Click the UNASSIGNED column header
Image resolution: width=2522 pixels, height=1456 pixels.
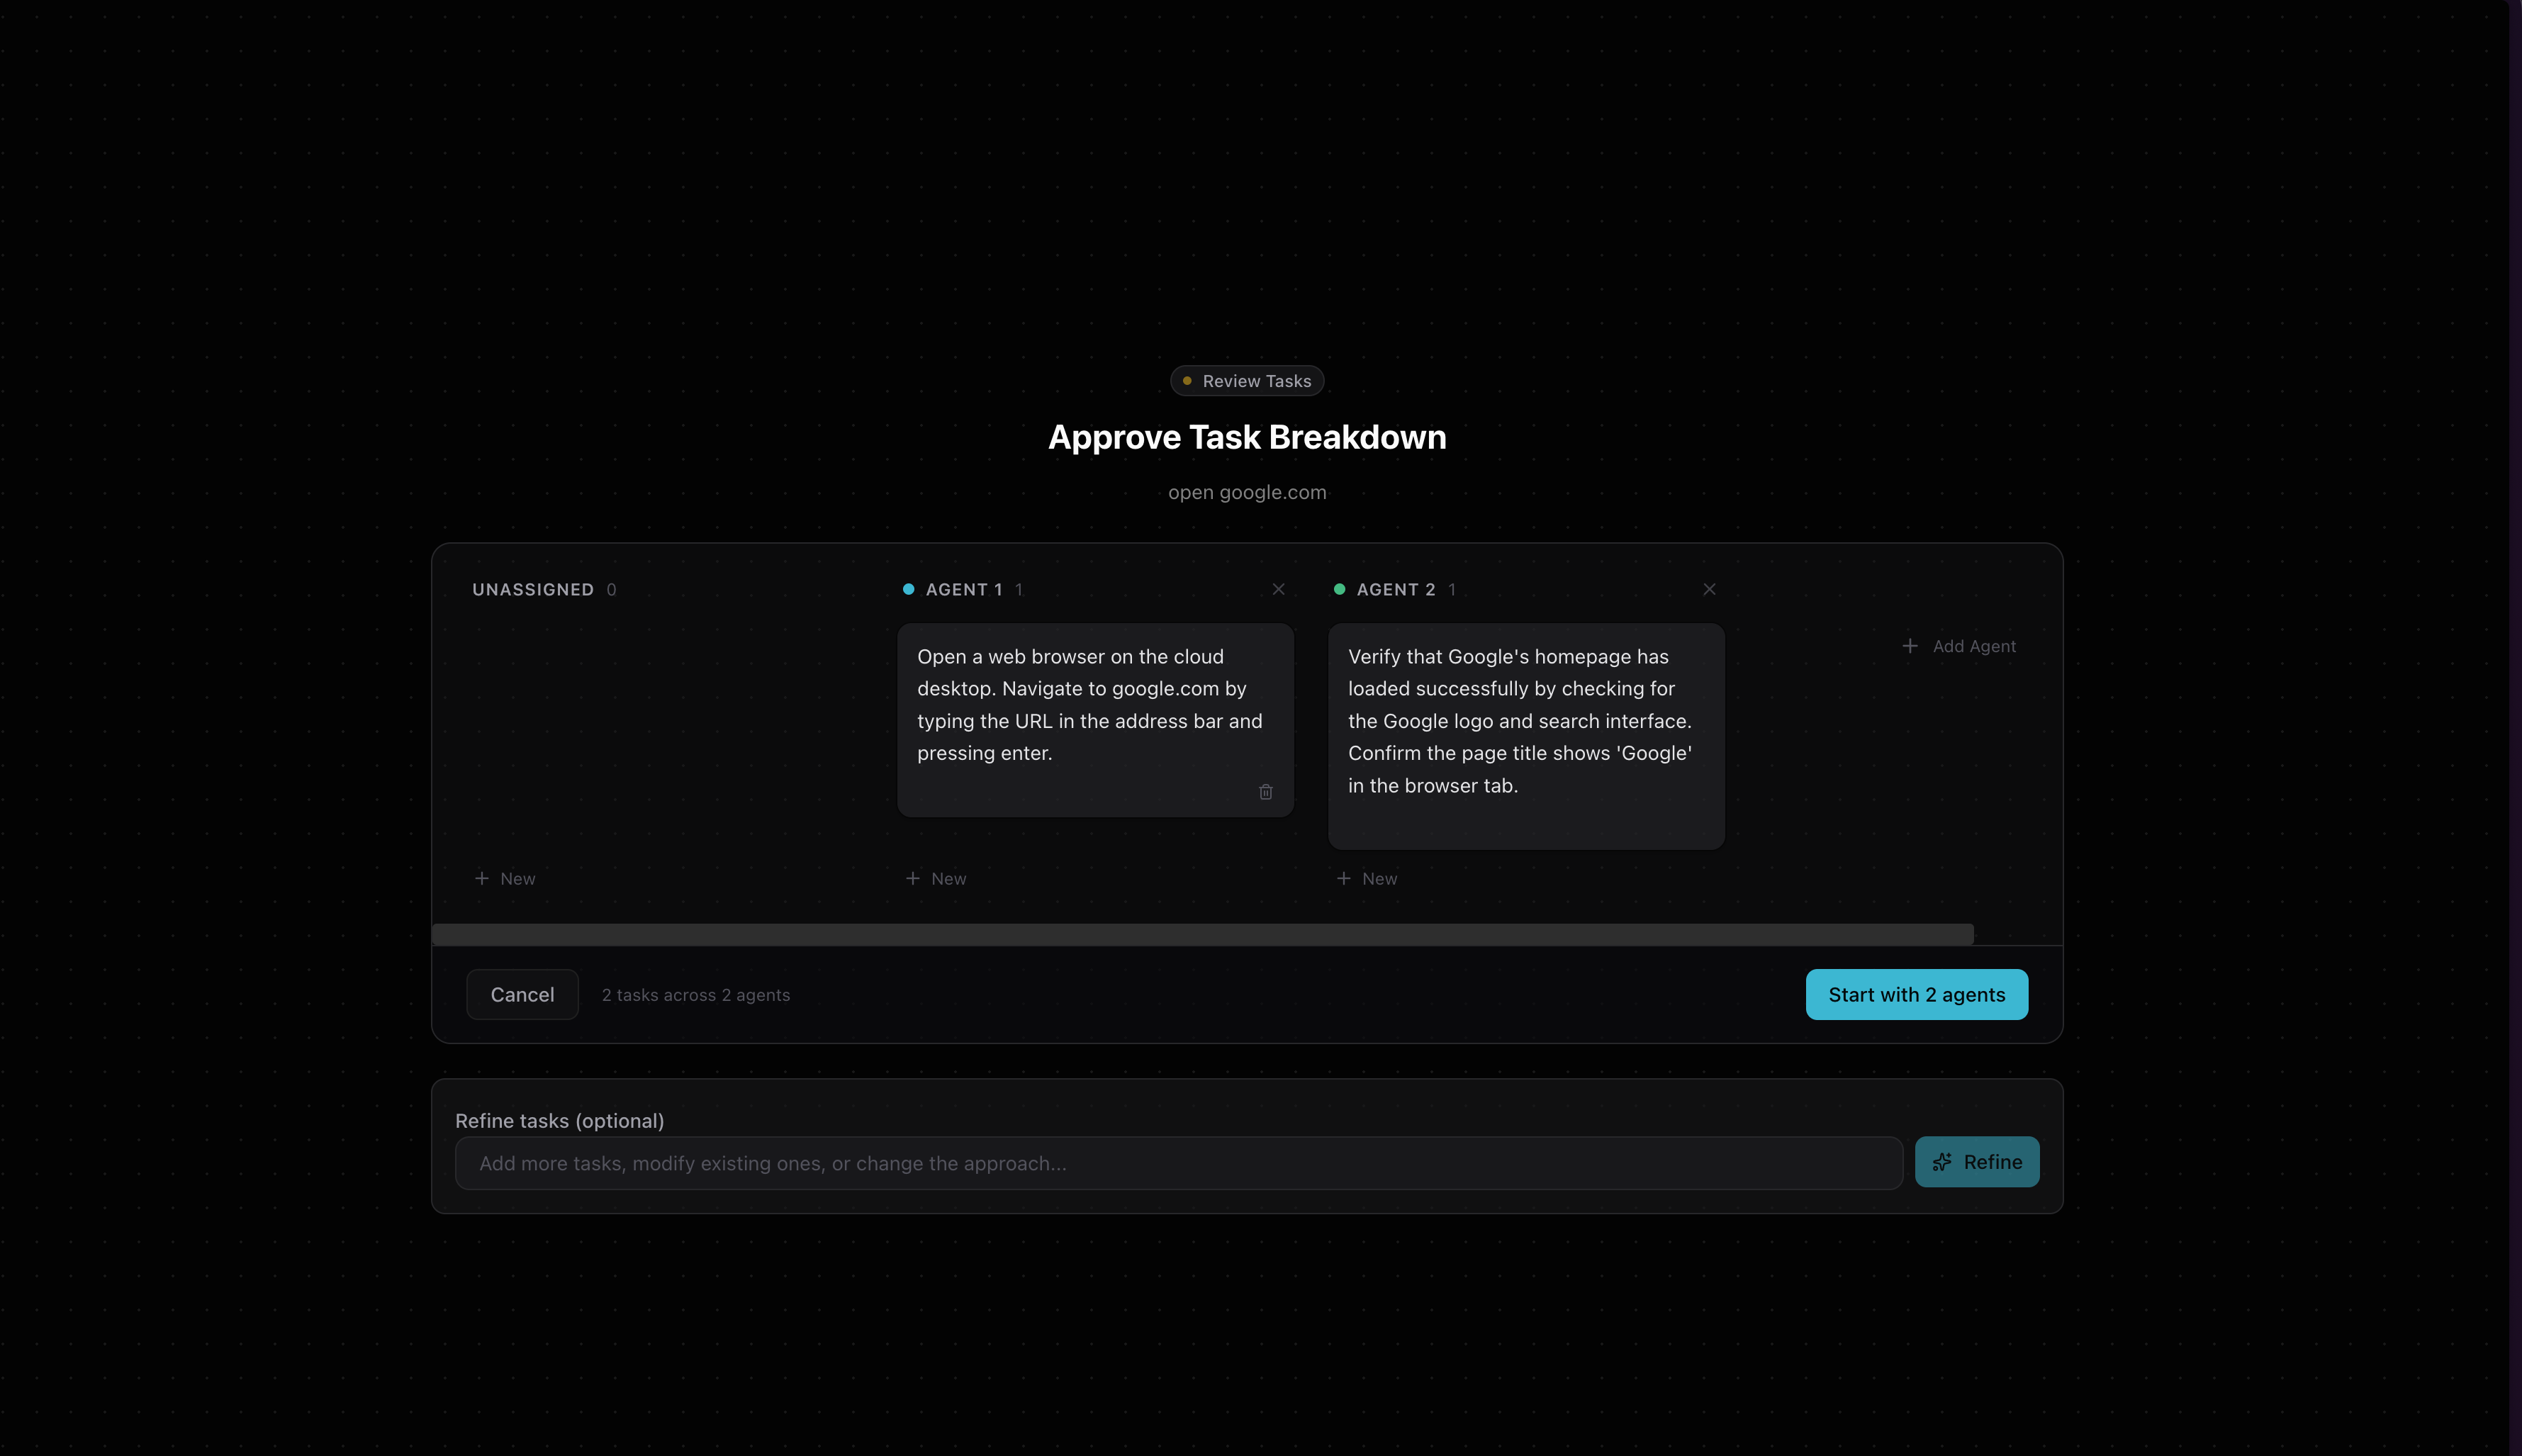[x=533, y=589]
